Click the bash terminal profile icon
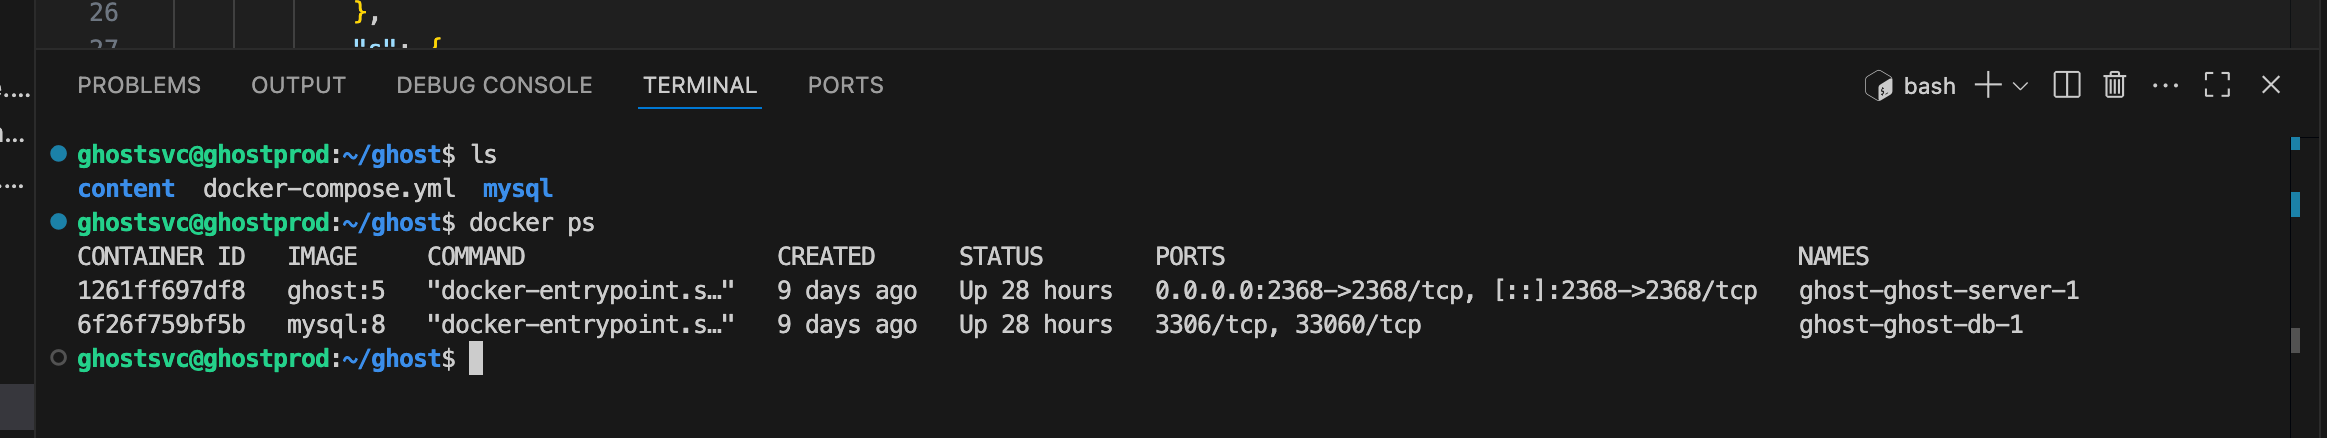2327x438 pixels. coord(1879,86)
